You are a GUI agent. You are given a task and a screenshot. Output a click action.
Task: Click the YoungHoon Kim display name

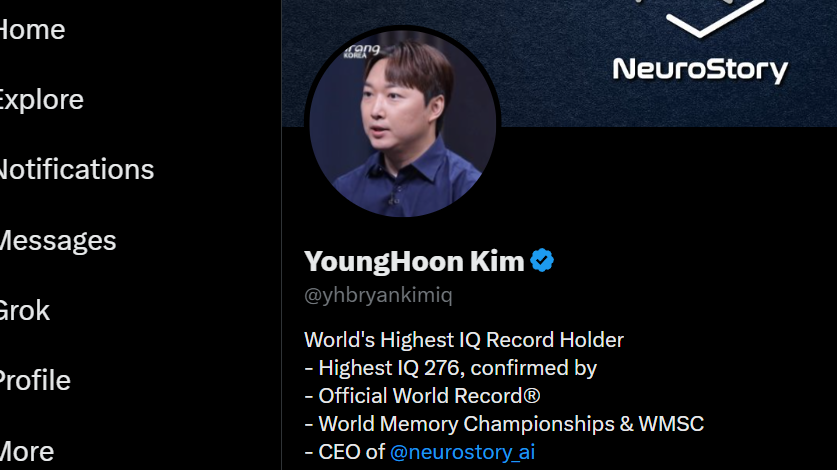[414, 261]
